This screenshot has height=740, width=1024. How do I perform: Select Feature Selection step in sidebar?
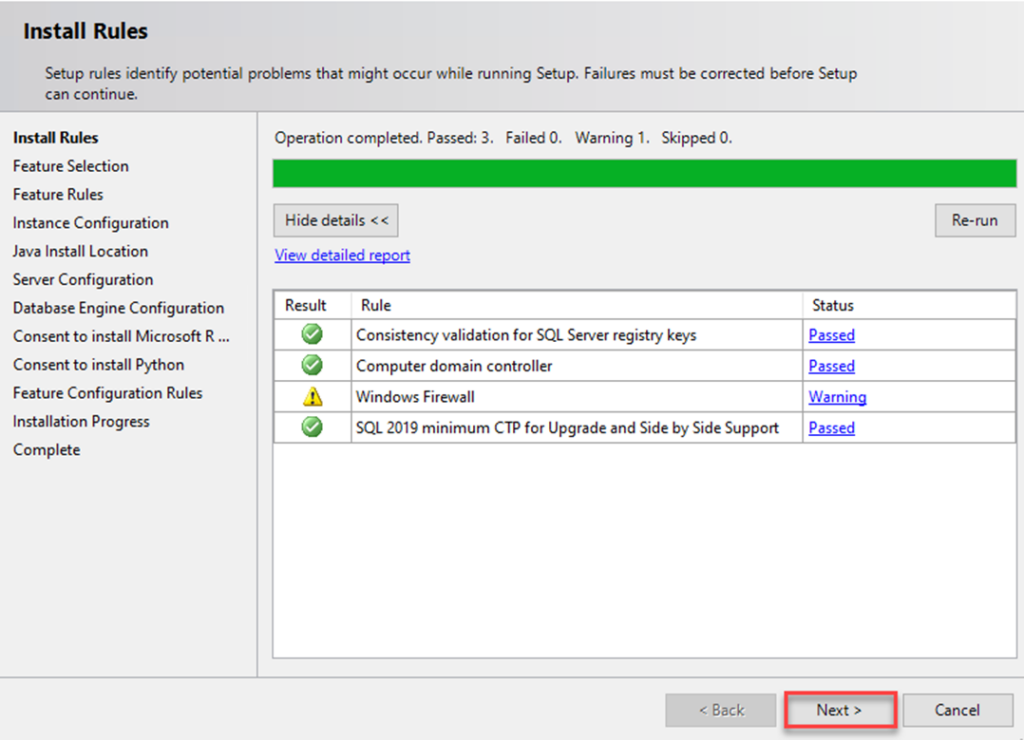(71, 166)
